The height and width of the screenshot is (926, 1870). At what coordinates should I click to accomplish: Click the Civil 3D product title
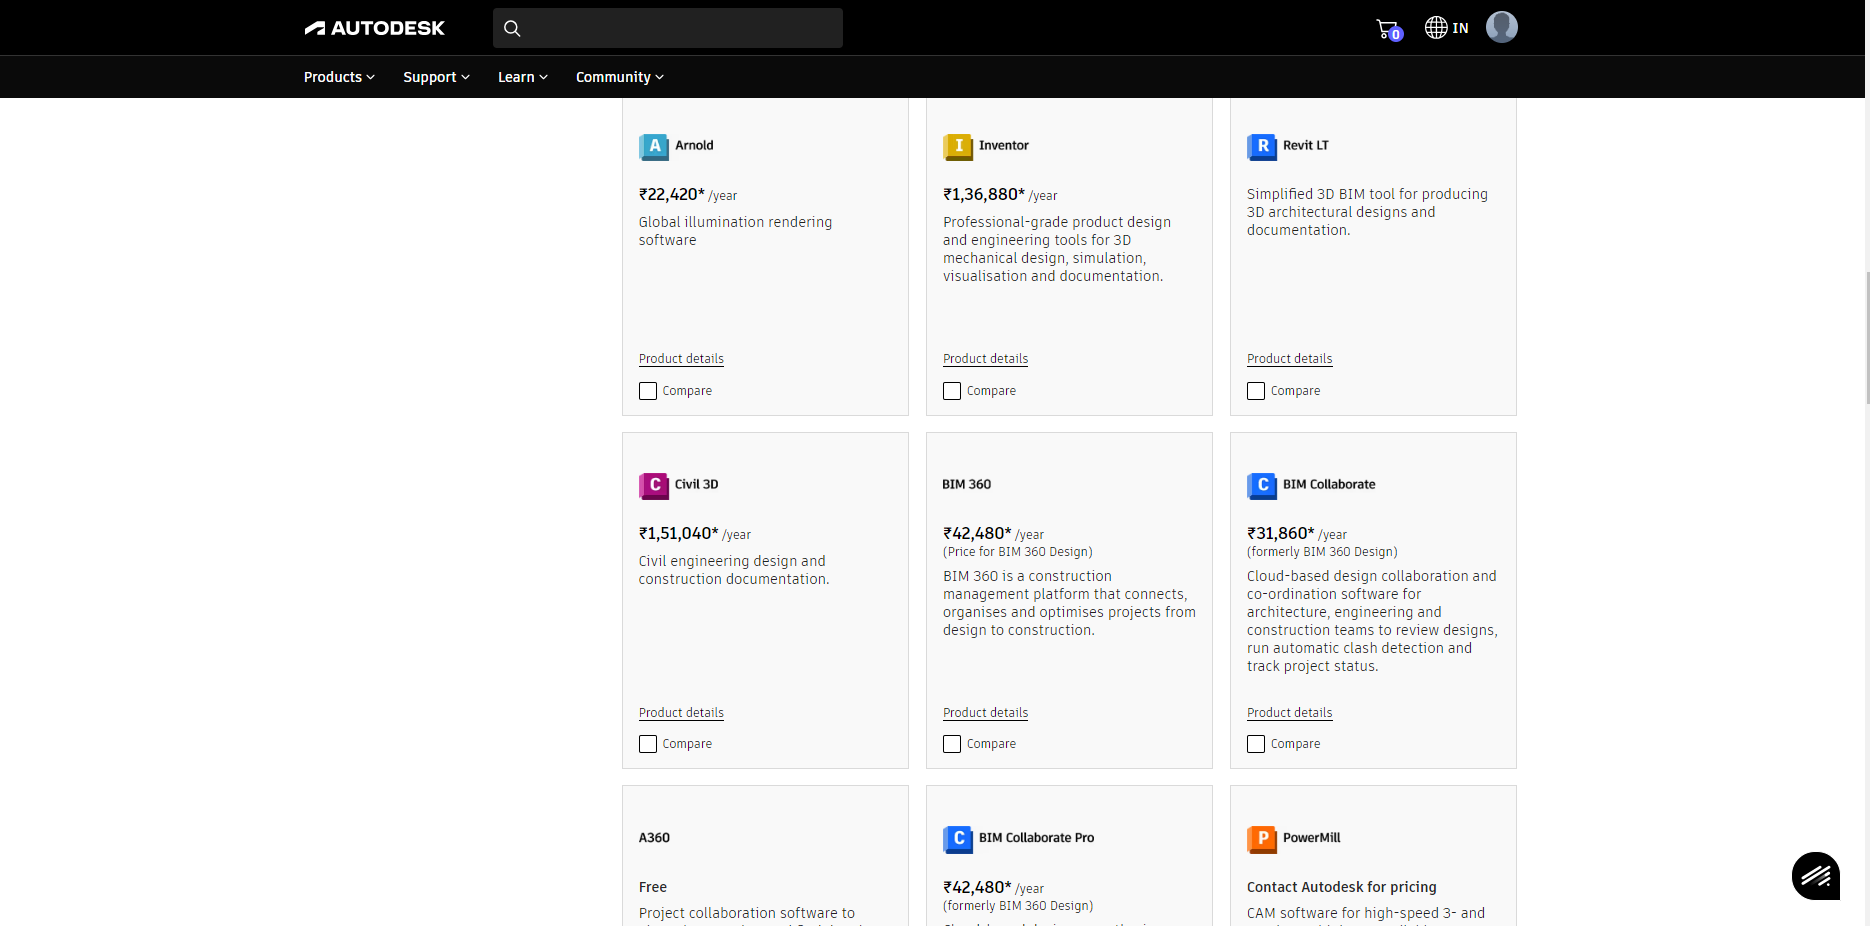(x=697, y=484)
